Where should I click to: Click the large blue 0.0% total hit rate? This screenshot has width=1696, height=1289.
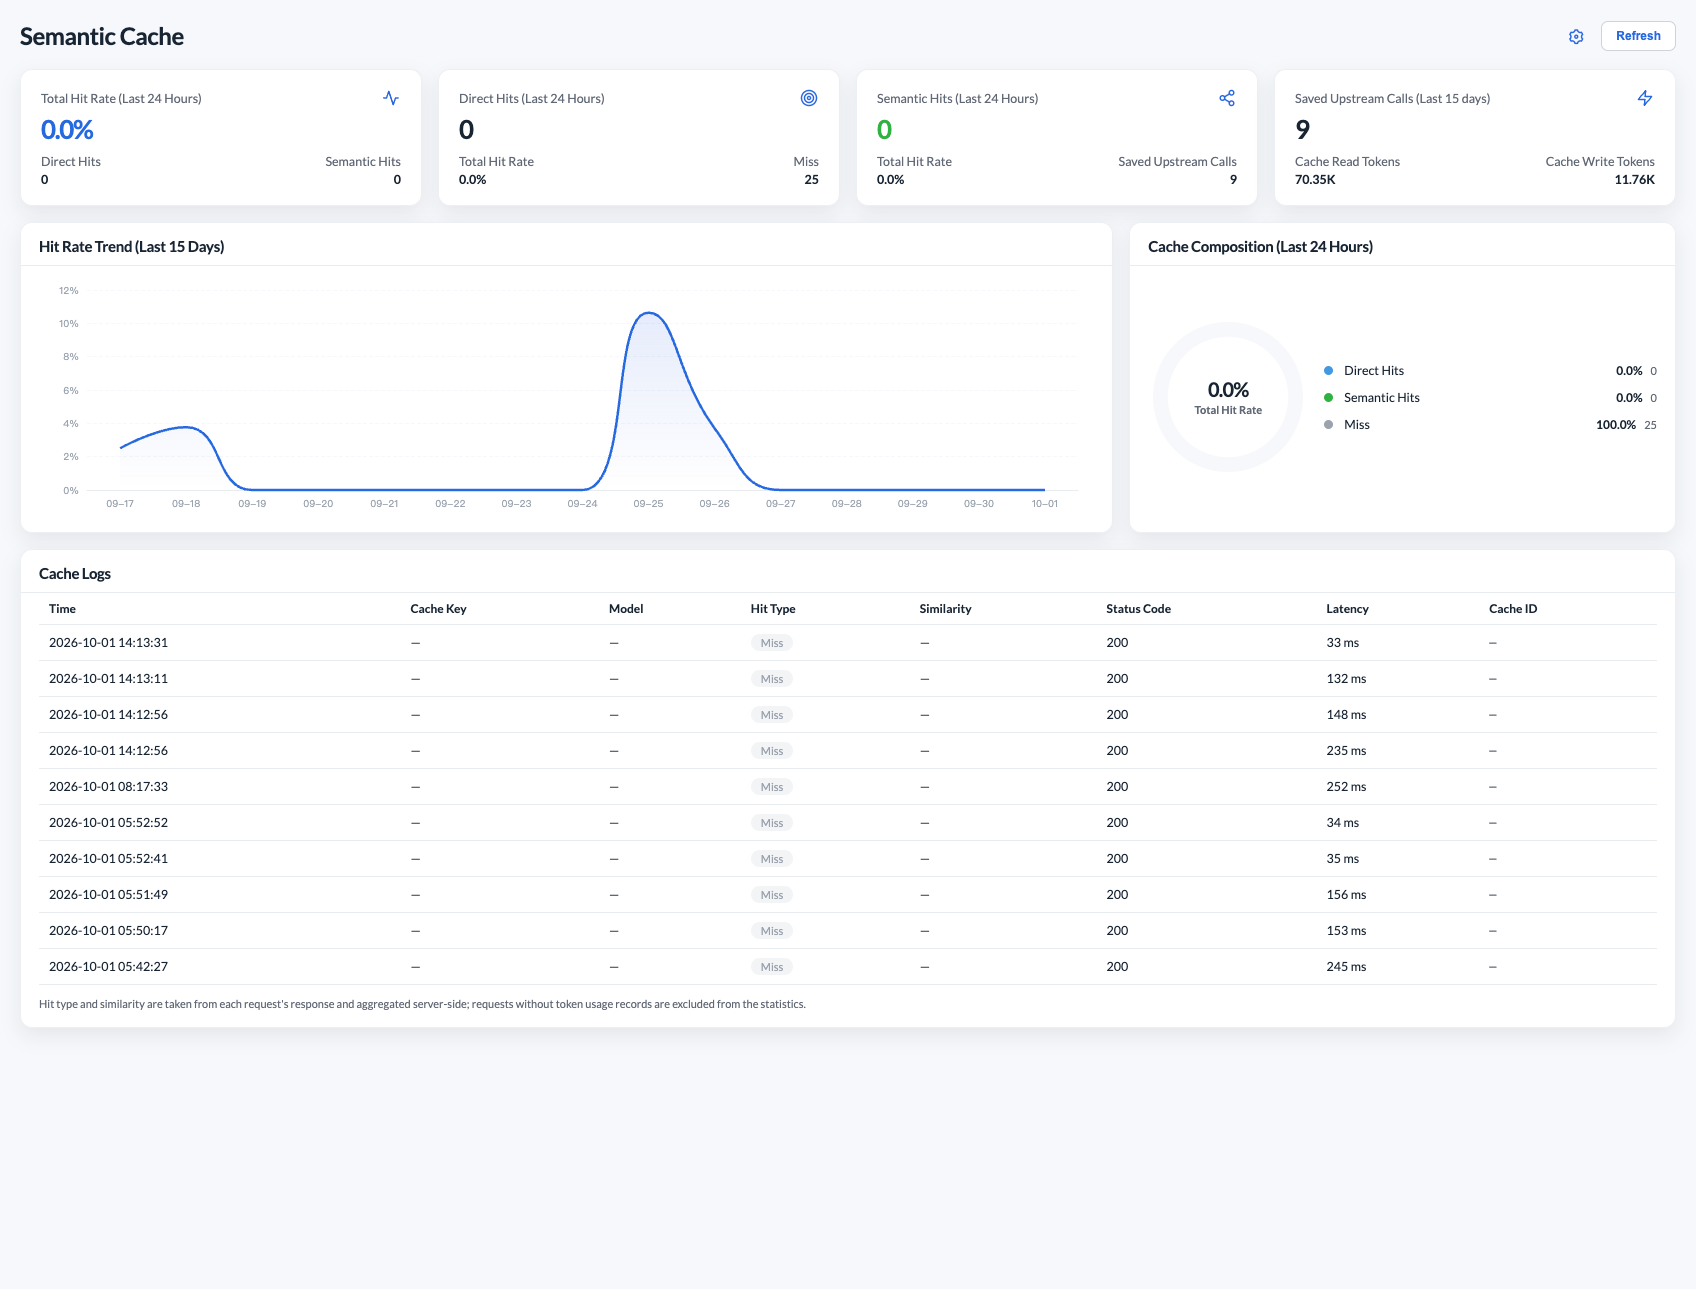pyautogui.click(x=67, y=130)
